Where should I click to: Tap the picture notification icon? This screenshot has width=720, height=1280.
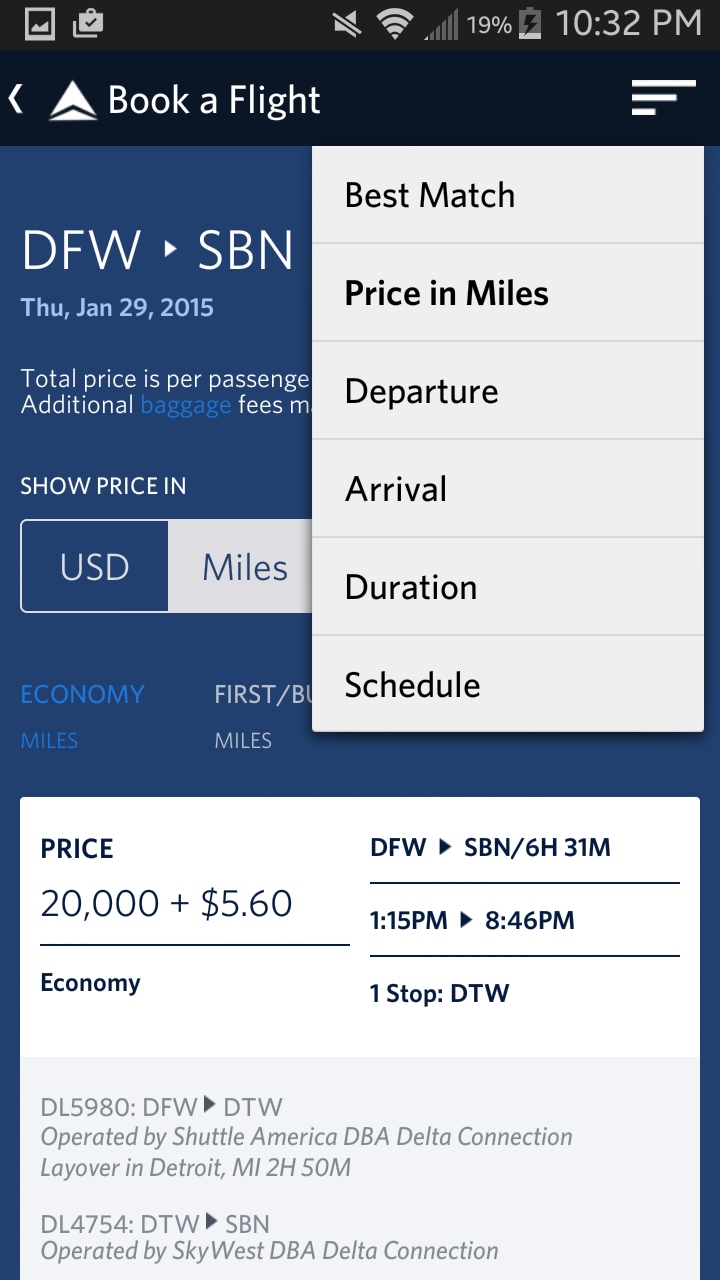click(x=40, y=24)
